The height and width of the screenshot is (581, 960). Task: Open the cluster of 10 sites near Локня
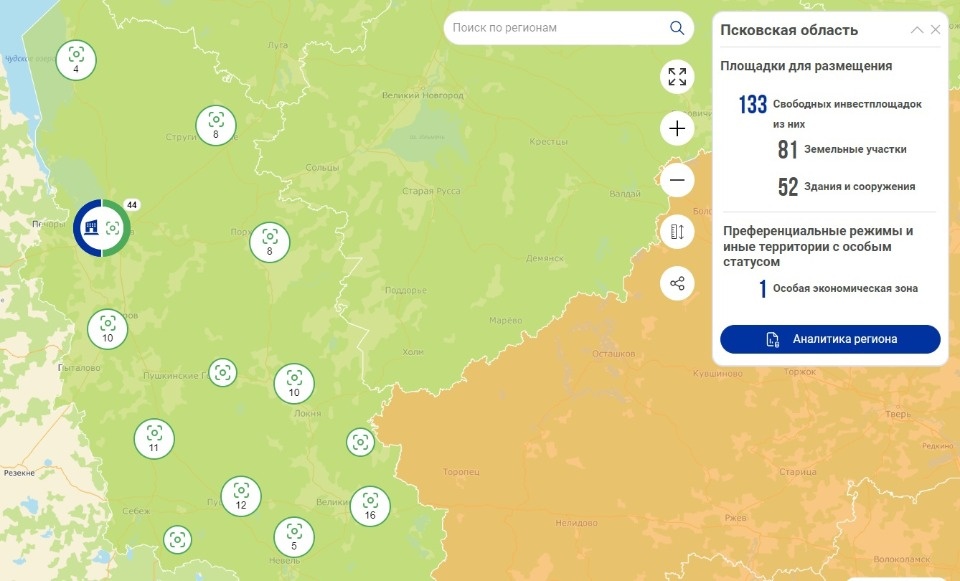293,383
